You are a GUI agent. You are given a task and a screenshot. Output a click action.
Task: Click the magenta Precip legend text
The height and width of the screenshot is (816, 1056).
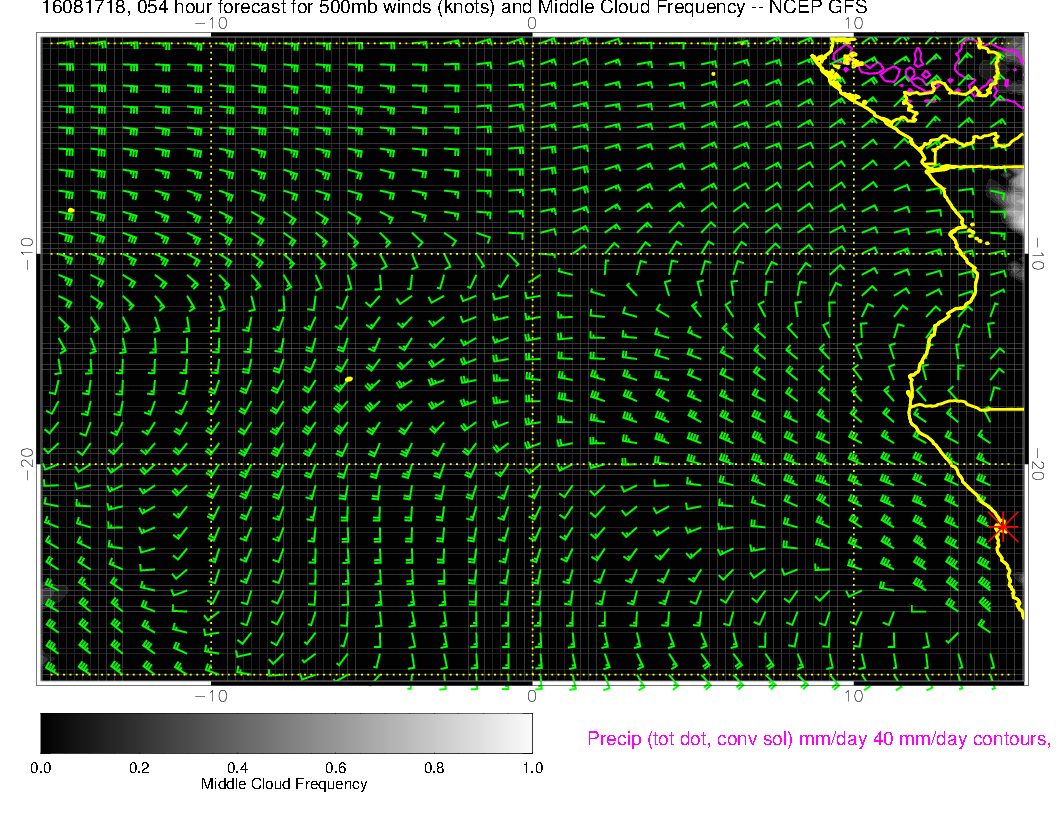pyautogui.click(x=817, y=739)
